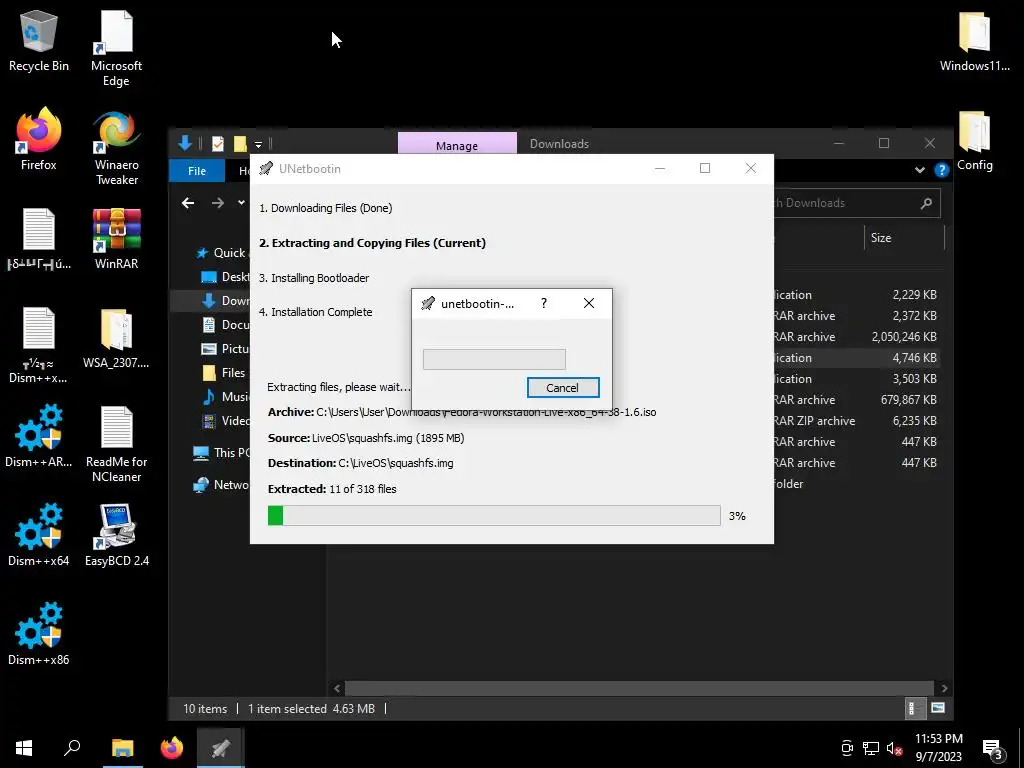This screenshot has width=1024, height=768.
Task: Select the Dism++x86 desktop icon
Action: coord(39,635)
